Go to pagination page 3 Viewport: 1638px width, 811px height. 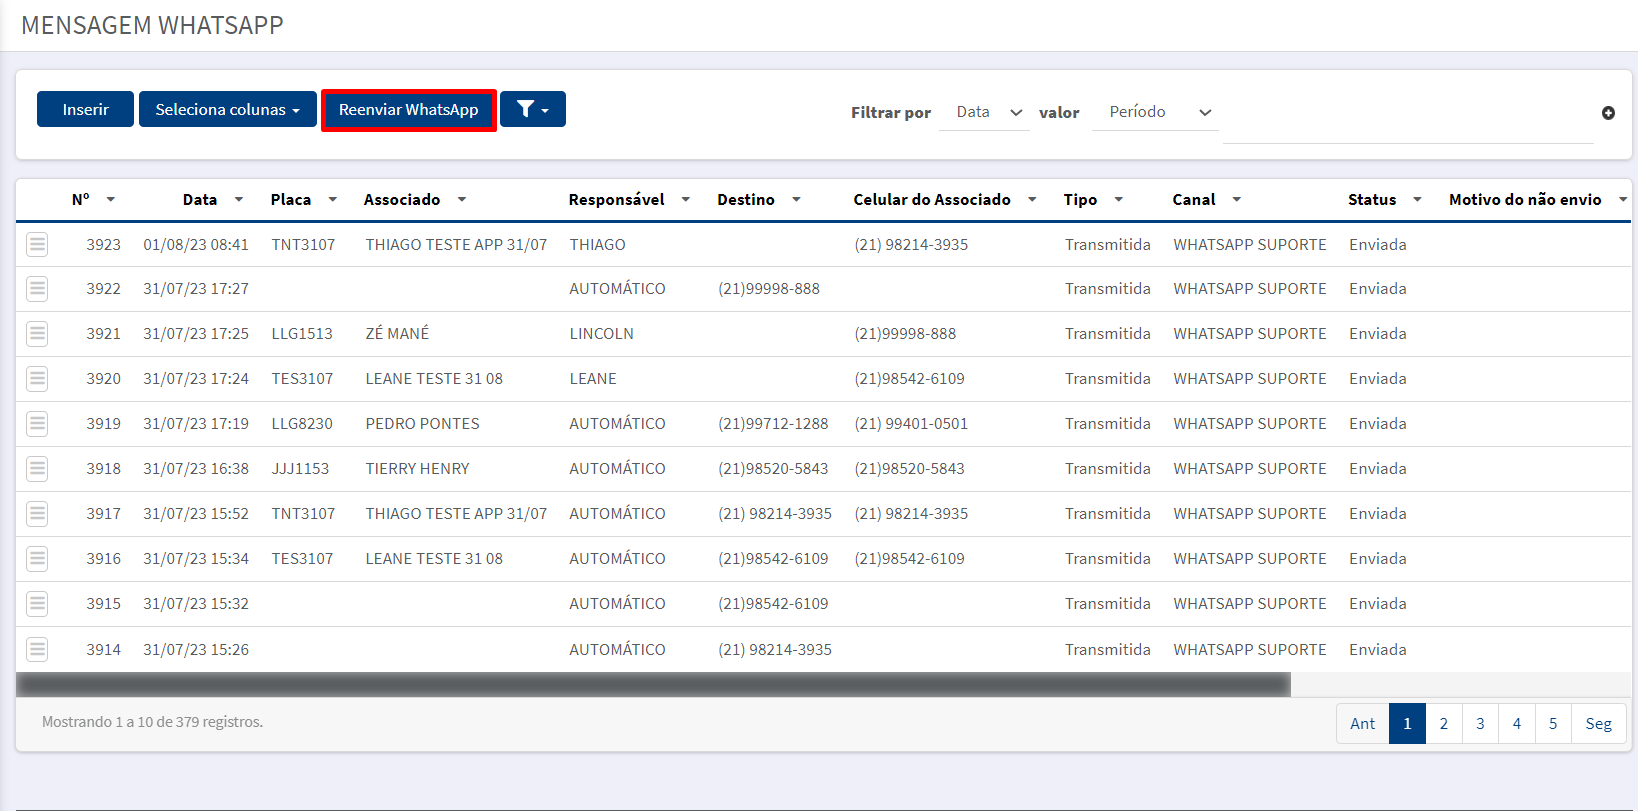tap(1480, 723)
